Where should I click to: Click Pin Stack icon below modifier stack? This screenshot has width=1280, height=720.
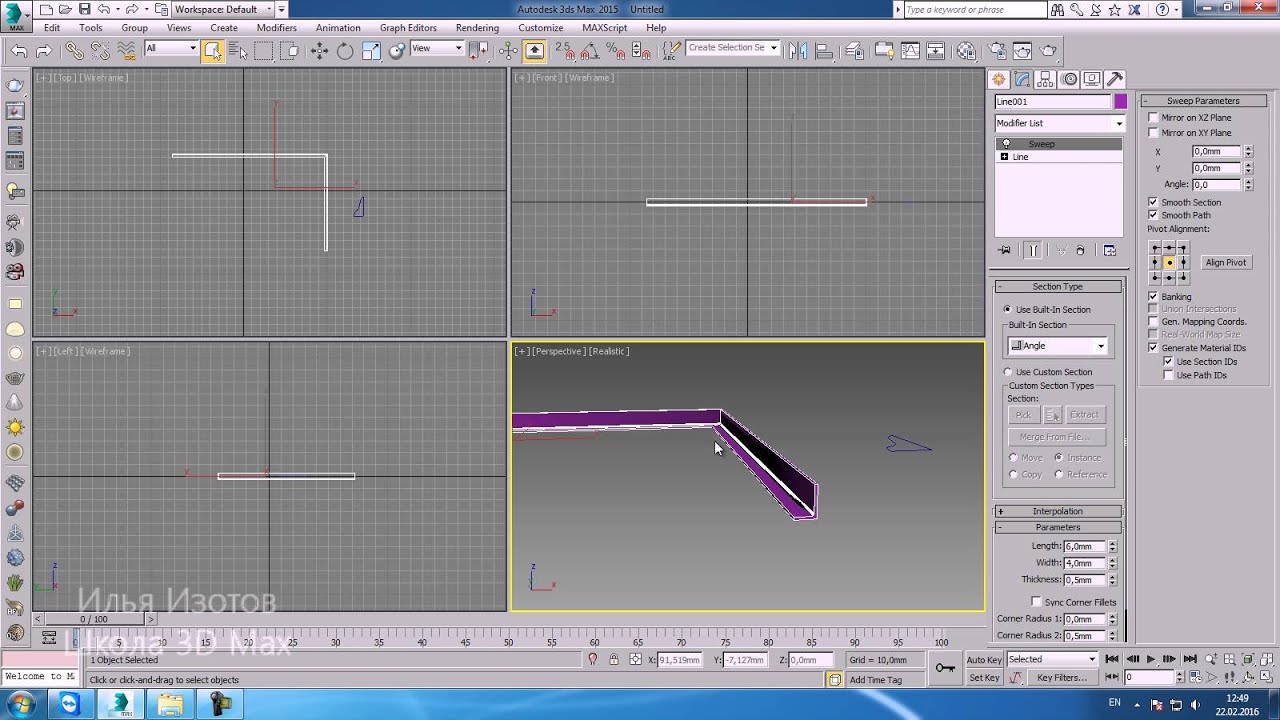(1005, 250)
